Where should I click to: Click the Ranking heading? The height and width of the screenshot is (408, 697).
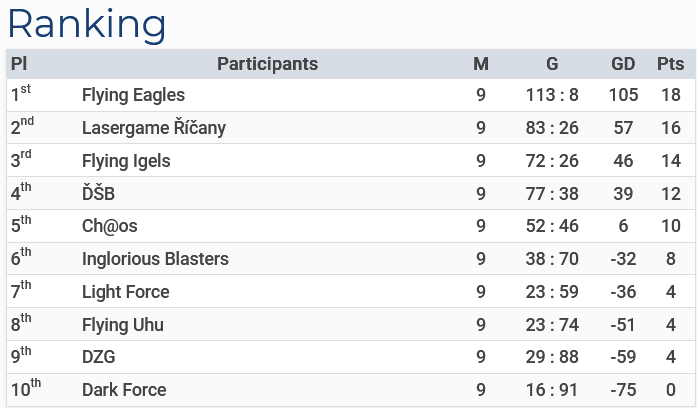click(87, 24)
